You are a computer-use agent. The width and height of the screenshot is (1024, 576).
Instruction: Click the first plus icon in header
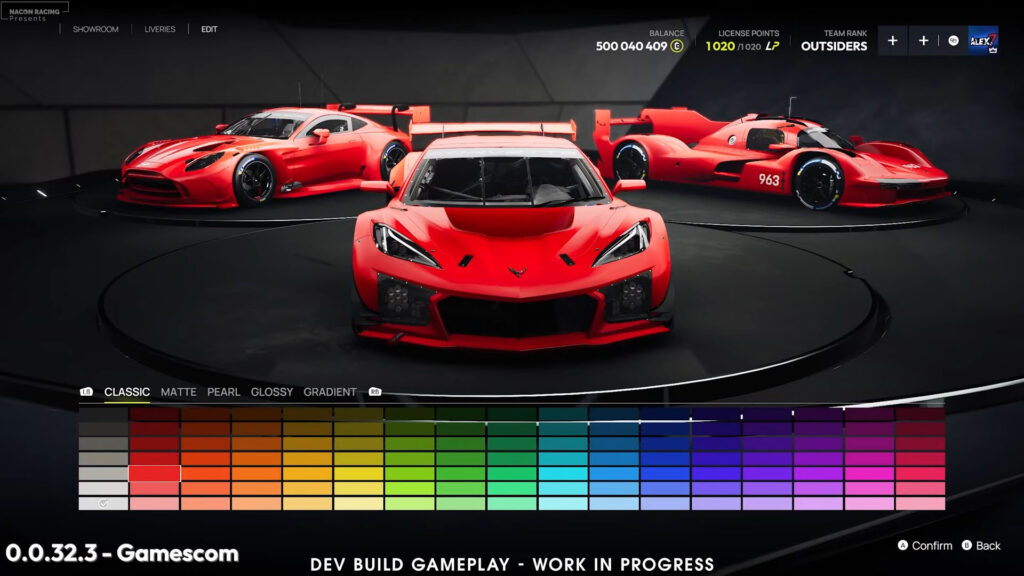click(892, 41)
